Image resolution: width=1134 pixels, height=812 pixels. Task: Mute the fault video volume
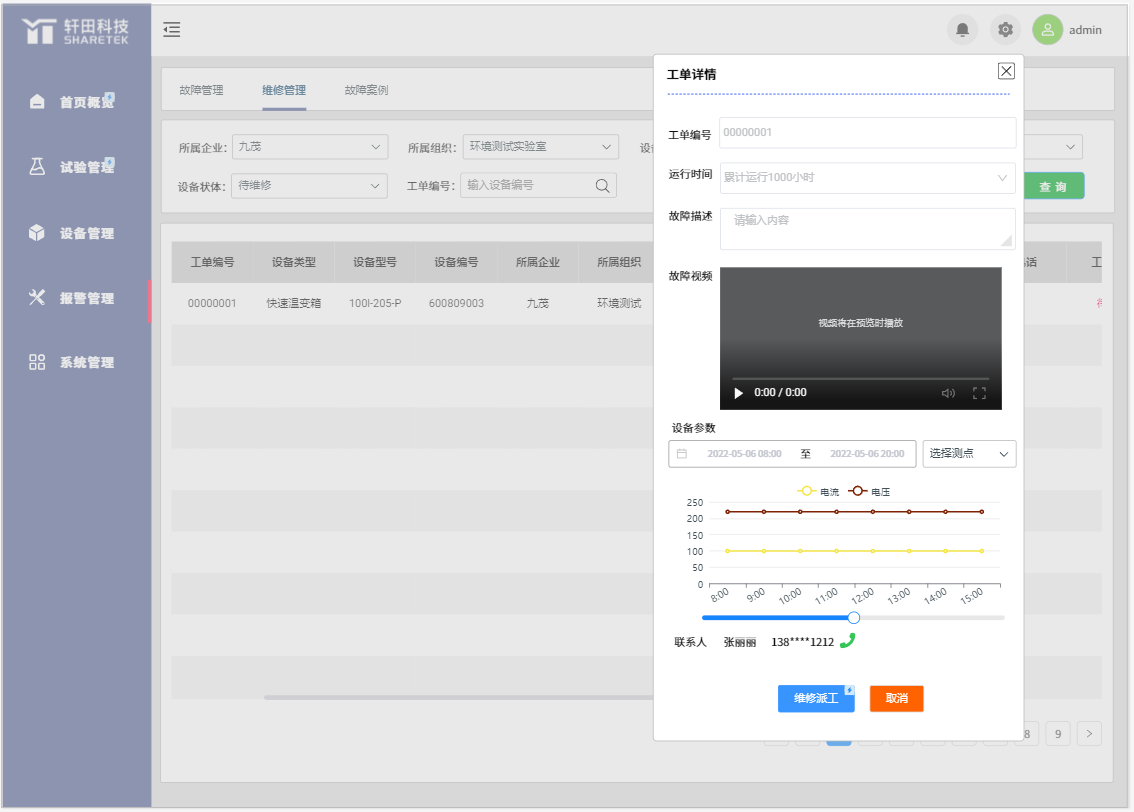point(948,393)
